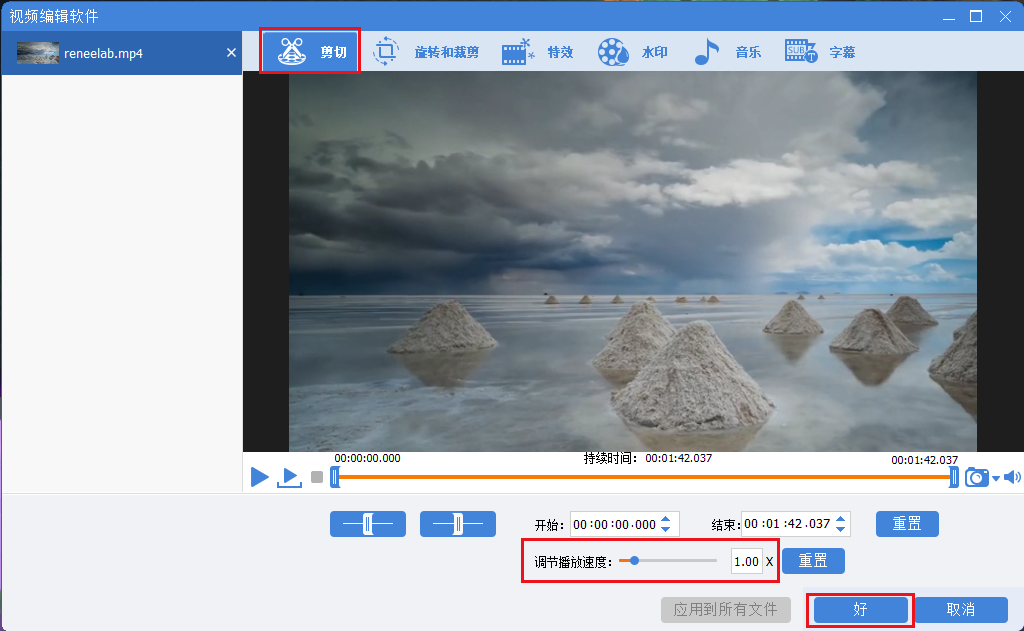
Task: Click the orange timeline progress bar
Action: 644,477
